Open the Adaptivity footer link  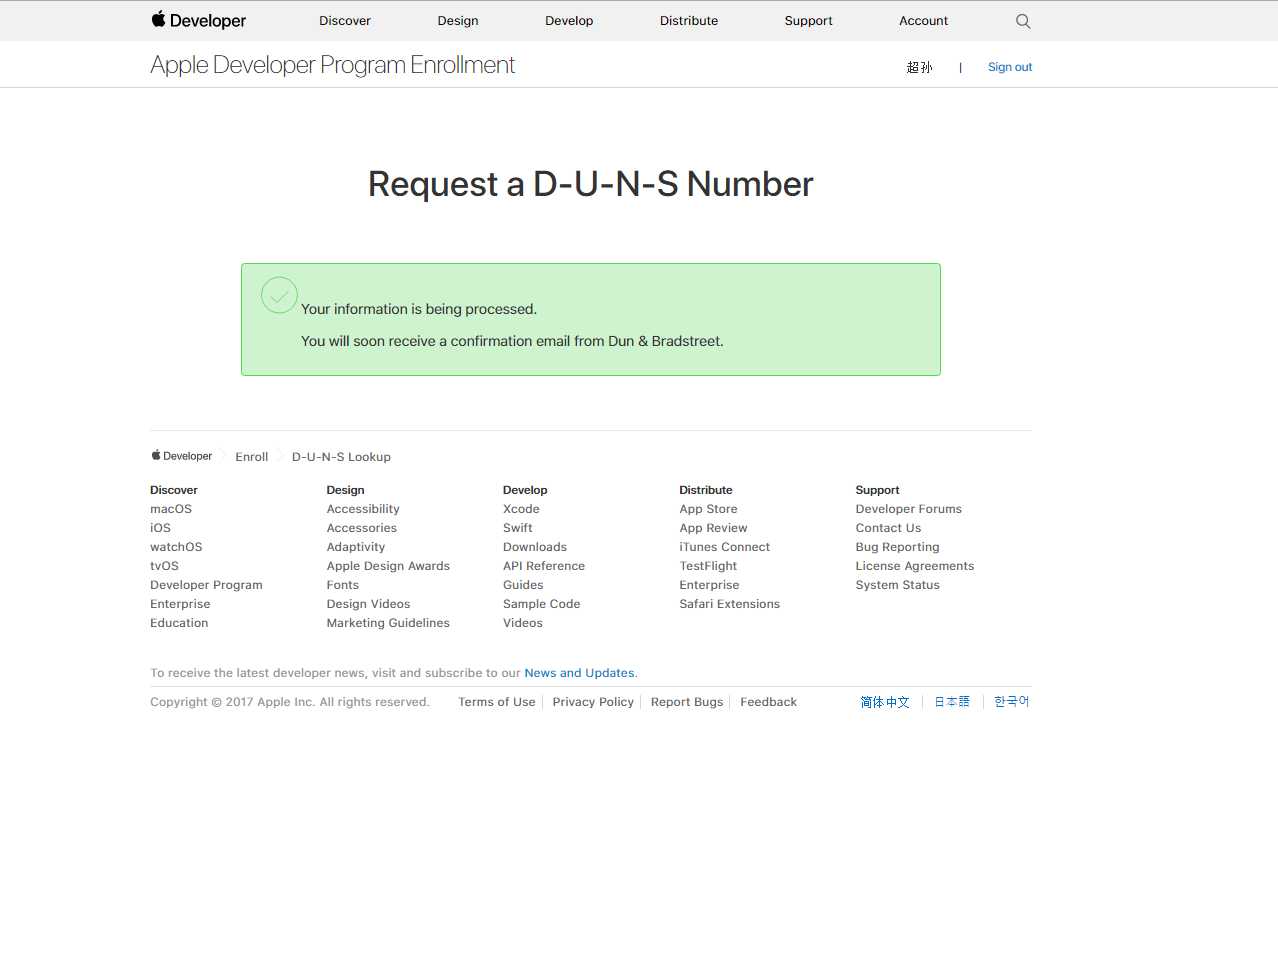pos(355,547)
